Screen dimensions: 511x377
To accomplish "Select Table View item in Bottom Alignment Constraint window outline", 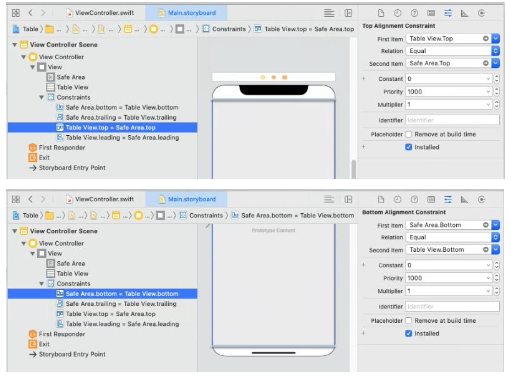I will coord(68,274).
